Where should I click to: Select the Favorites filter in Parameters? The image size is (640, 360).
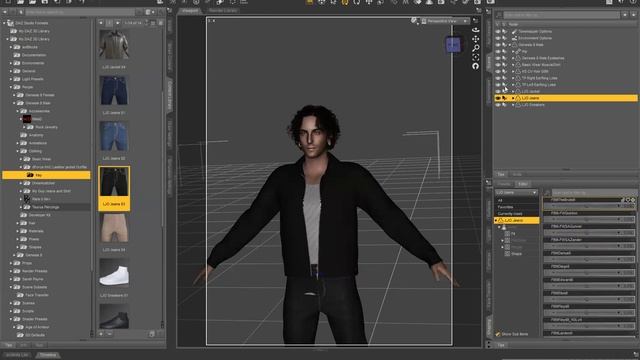(x=505, y=207)
